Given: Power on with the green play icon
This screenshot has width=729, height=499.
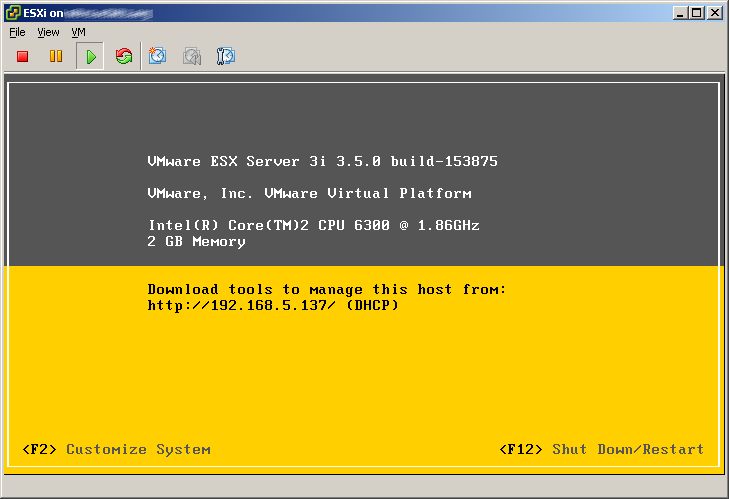Looking at the screenshot, I should coord(90,56).
